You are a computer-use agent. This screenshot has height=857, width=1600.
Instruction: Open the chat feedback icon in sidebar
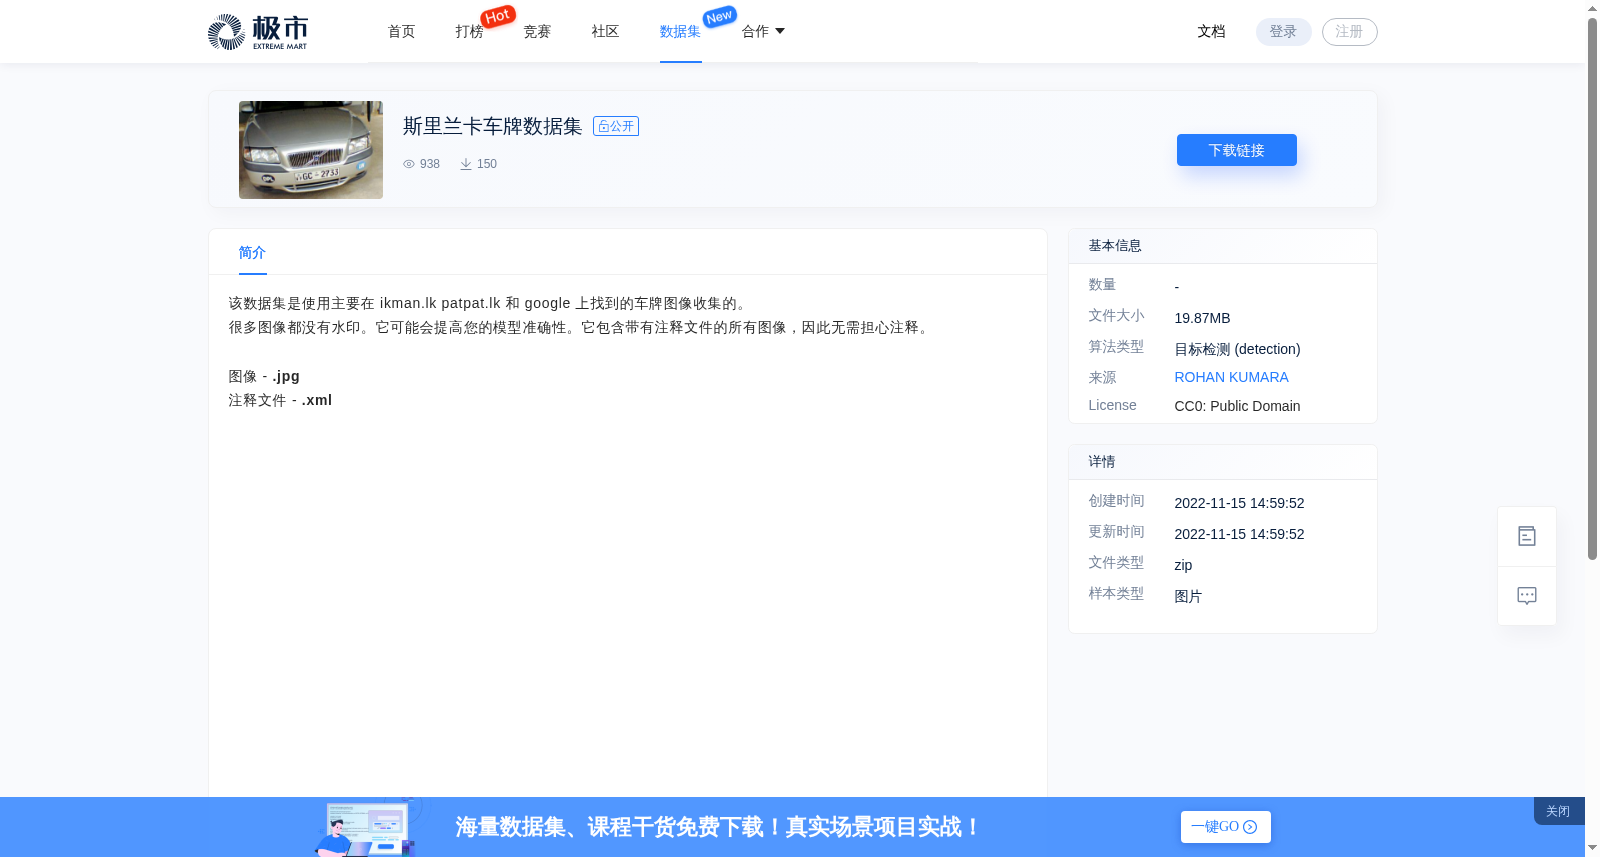[1527, 596]
